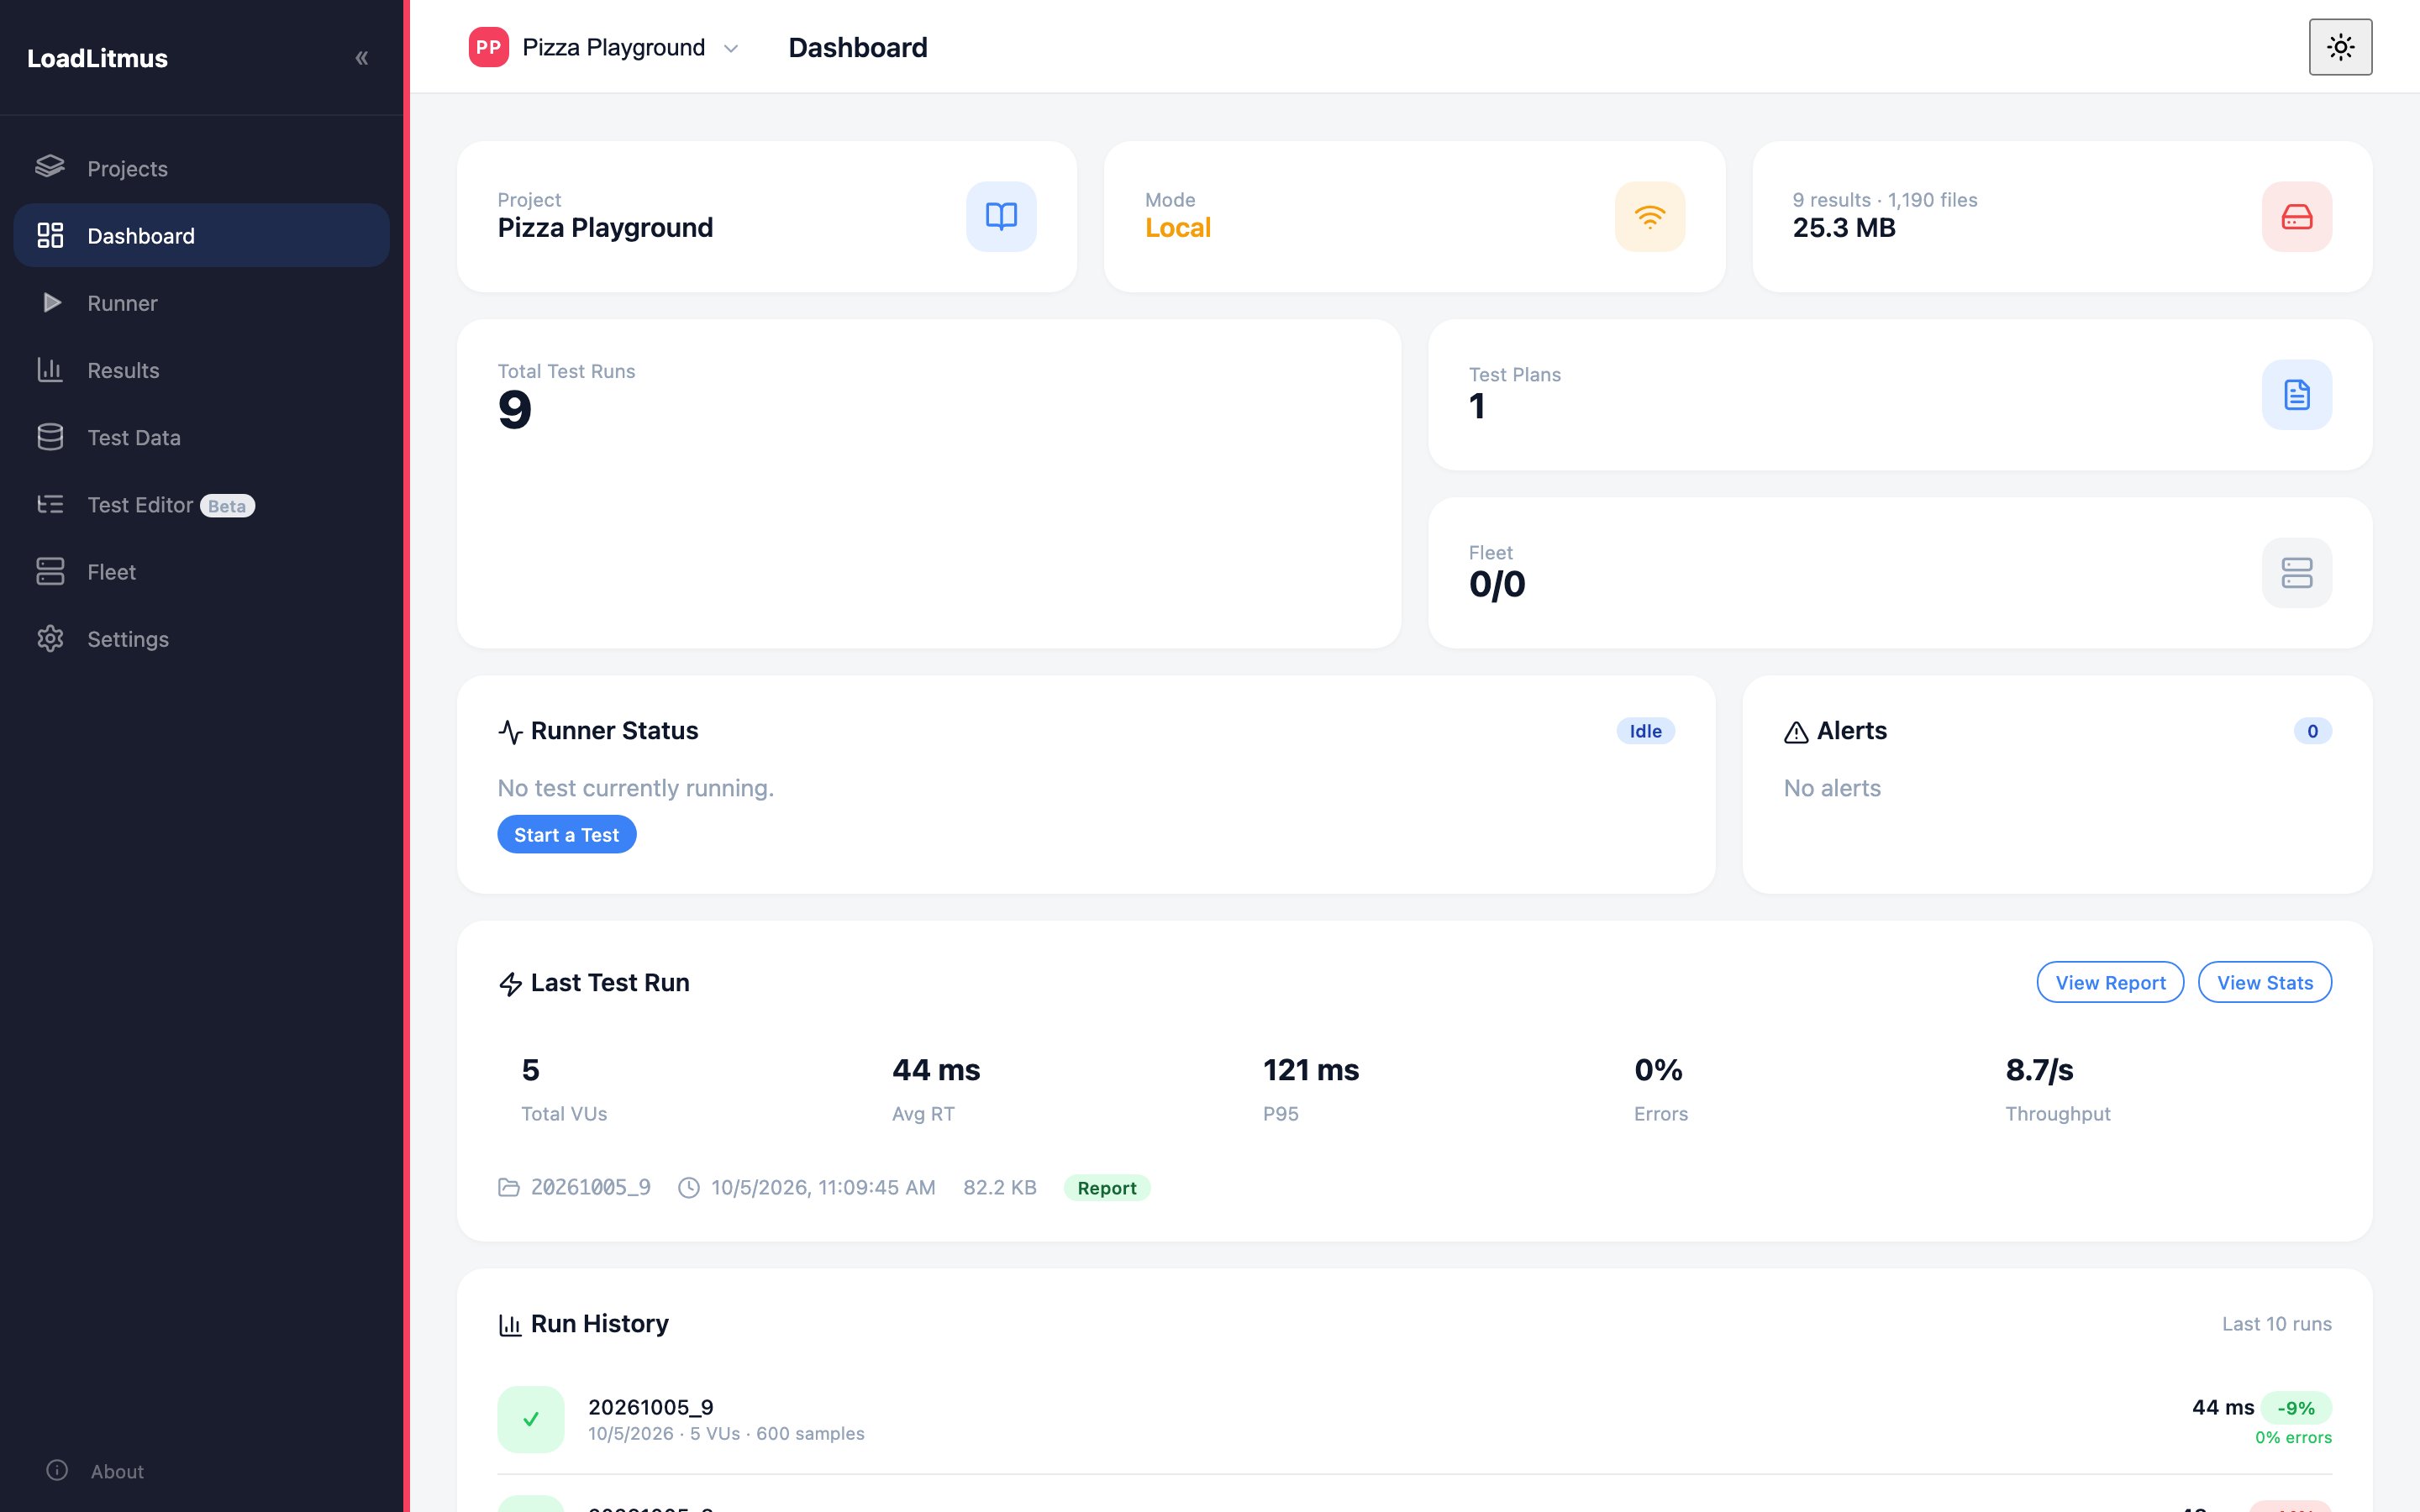Viewport: 2420px width, 1512px height.
Task: Click the Run History chart icon
Action: tap(510, 1325)
